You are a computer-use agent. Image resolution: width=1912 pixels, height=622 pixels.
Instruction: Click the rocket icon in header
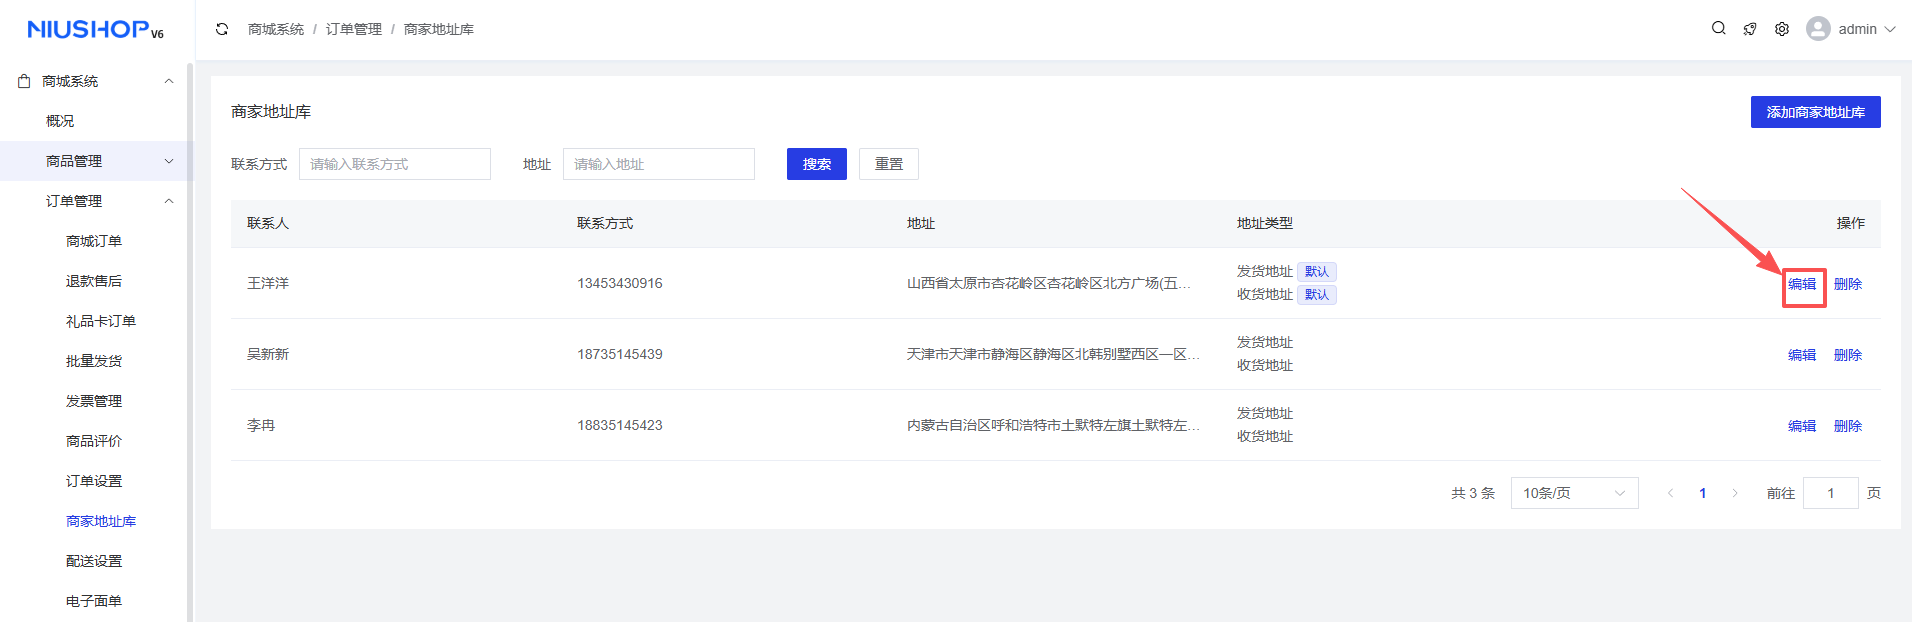(1750, 29)
